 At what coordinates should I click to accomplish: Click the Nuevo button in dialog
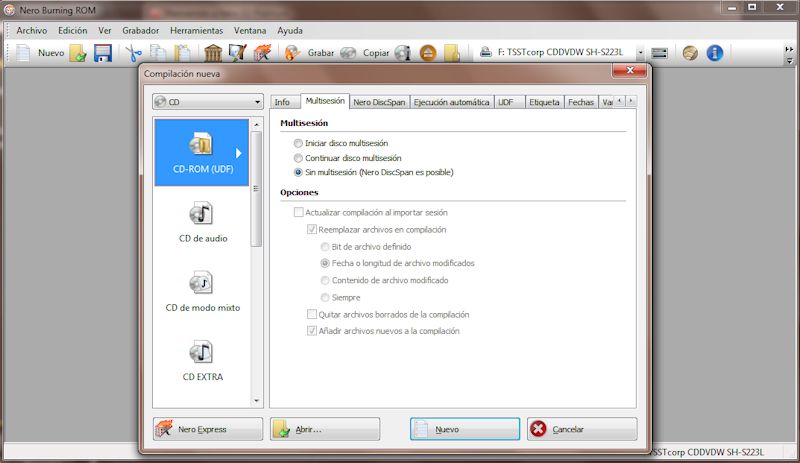465,429
